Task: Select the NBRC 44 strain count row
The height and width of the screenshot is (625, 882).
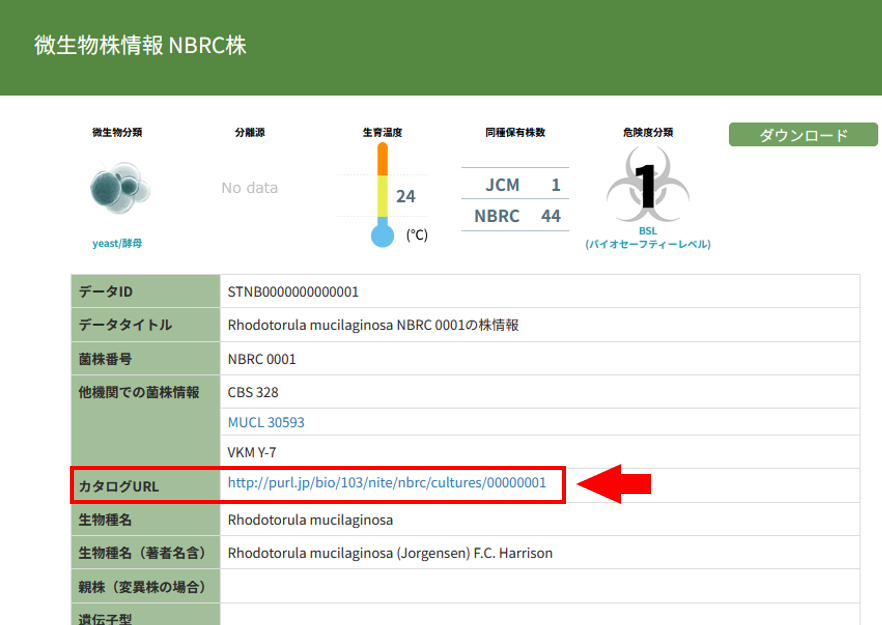Action: tap(515, 216)
